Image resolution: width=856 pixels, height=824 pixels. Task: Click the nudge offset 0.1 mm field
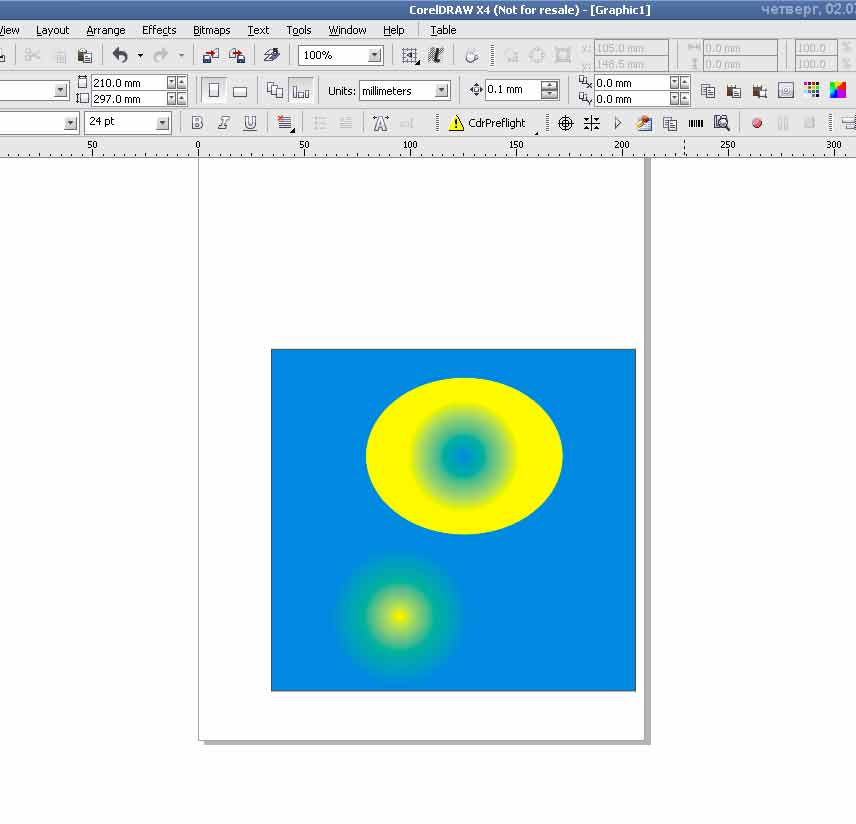[513, 90]
